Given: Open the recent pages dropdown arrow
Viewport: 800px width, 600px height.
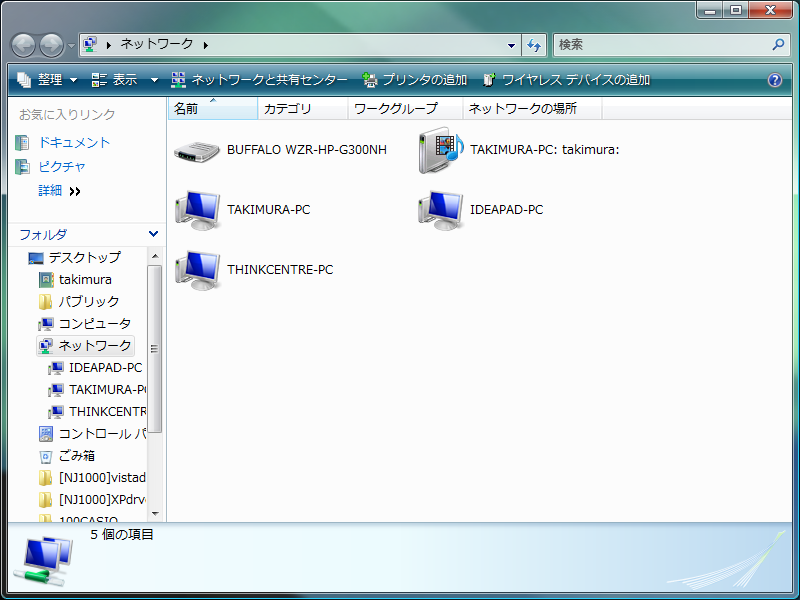Looking at the screenshot, I should (x=71, y=46).
